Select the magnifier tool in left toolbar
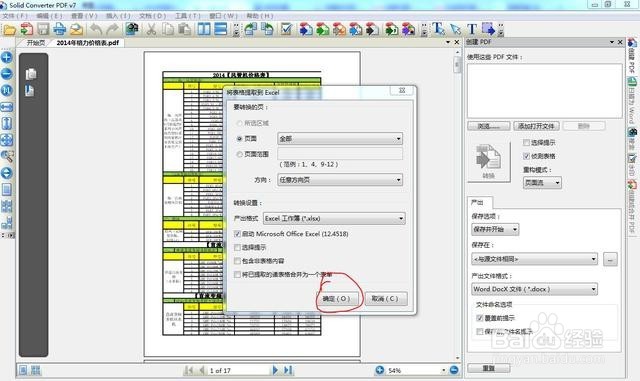This screenshot has height=381, width=640. [7, 156]
